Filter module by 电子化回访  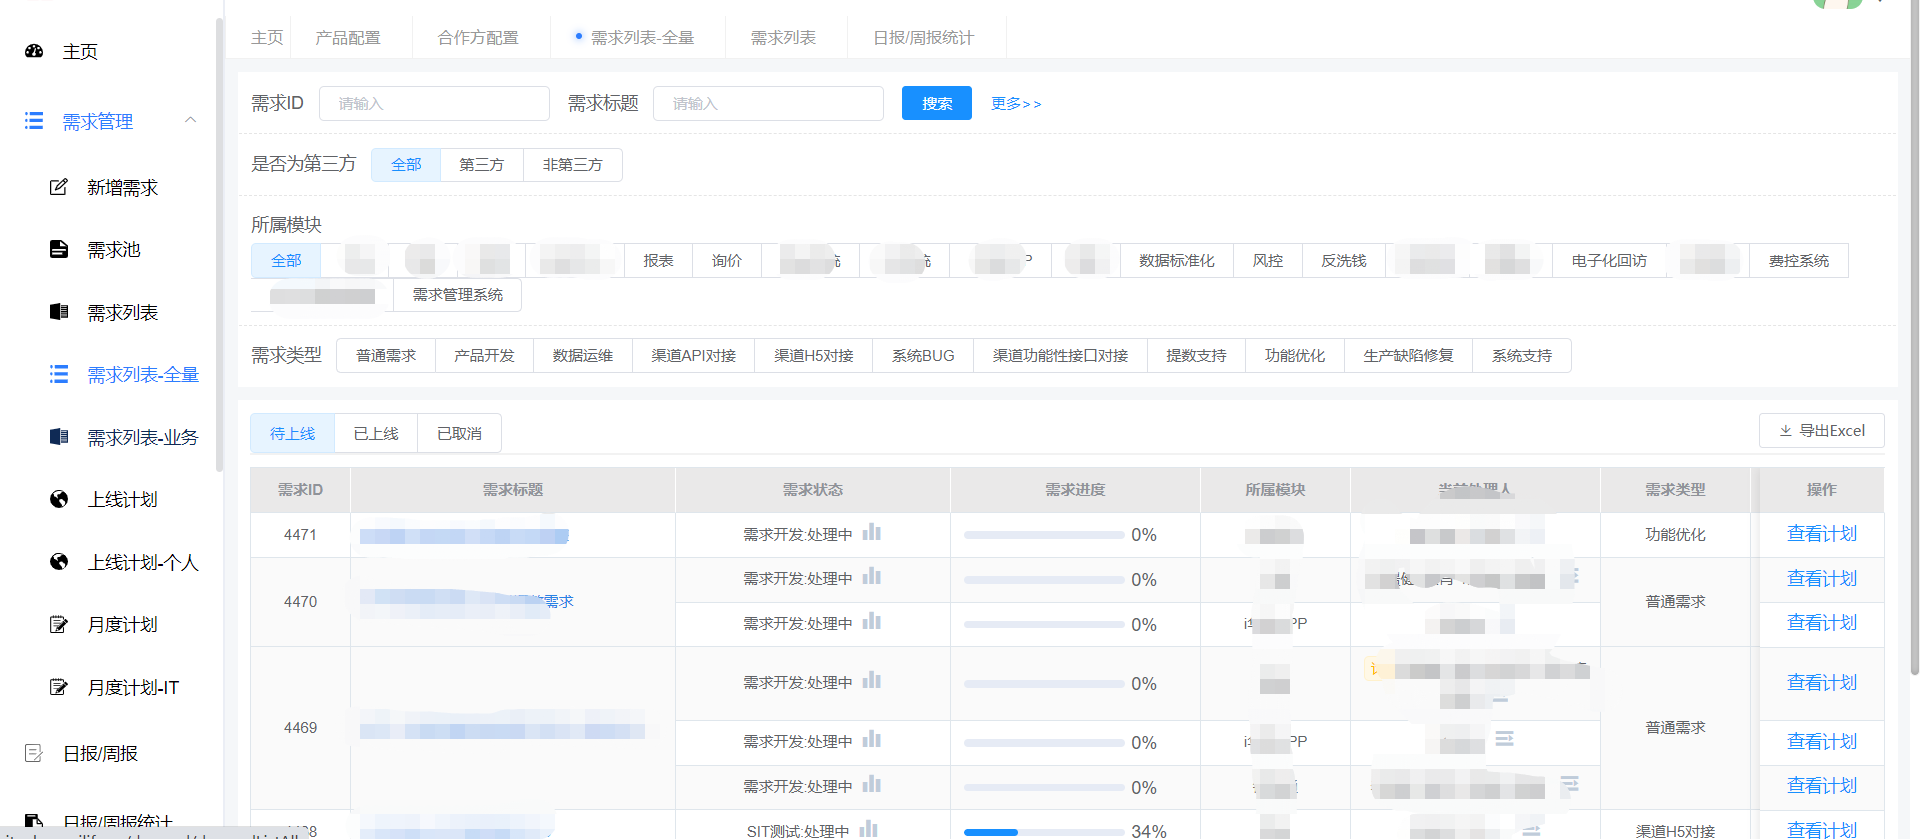(x=1609, y=261)
